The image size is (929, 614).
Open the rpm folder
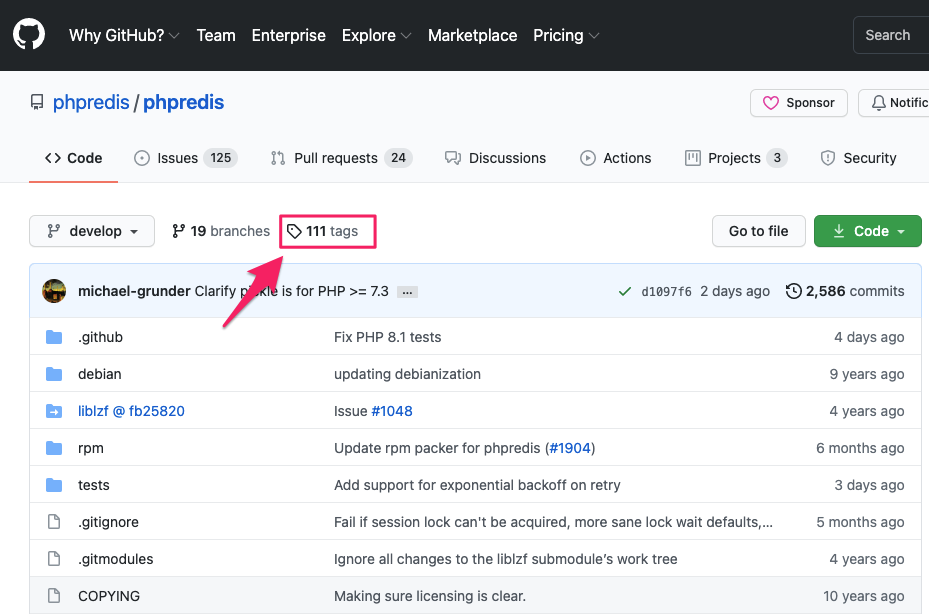pyautogui.click(x=91, y=449)
